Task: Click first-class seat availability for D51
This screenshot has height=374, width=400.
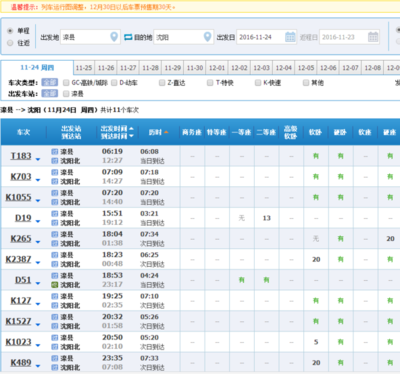Action: 242,280
